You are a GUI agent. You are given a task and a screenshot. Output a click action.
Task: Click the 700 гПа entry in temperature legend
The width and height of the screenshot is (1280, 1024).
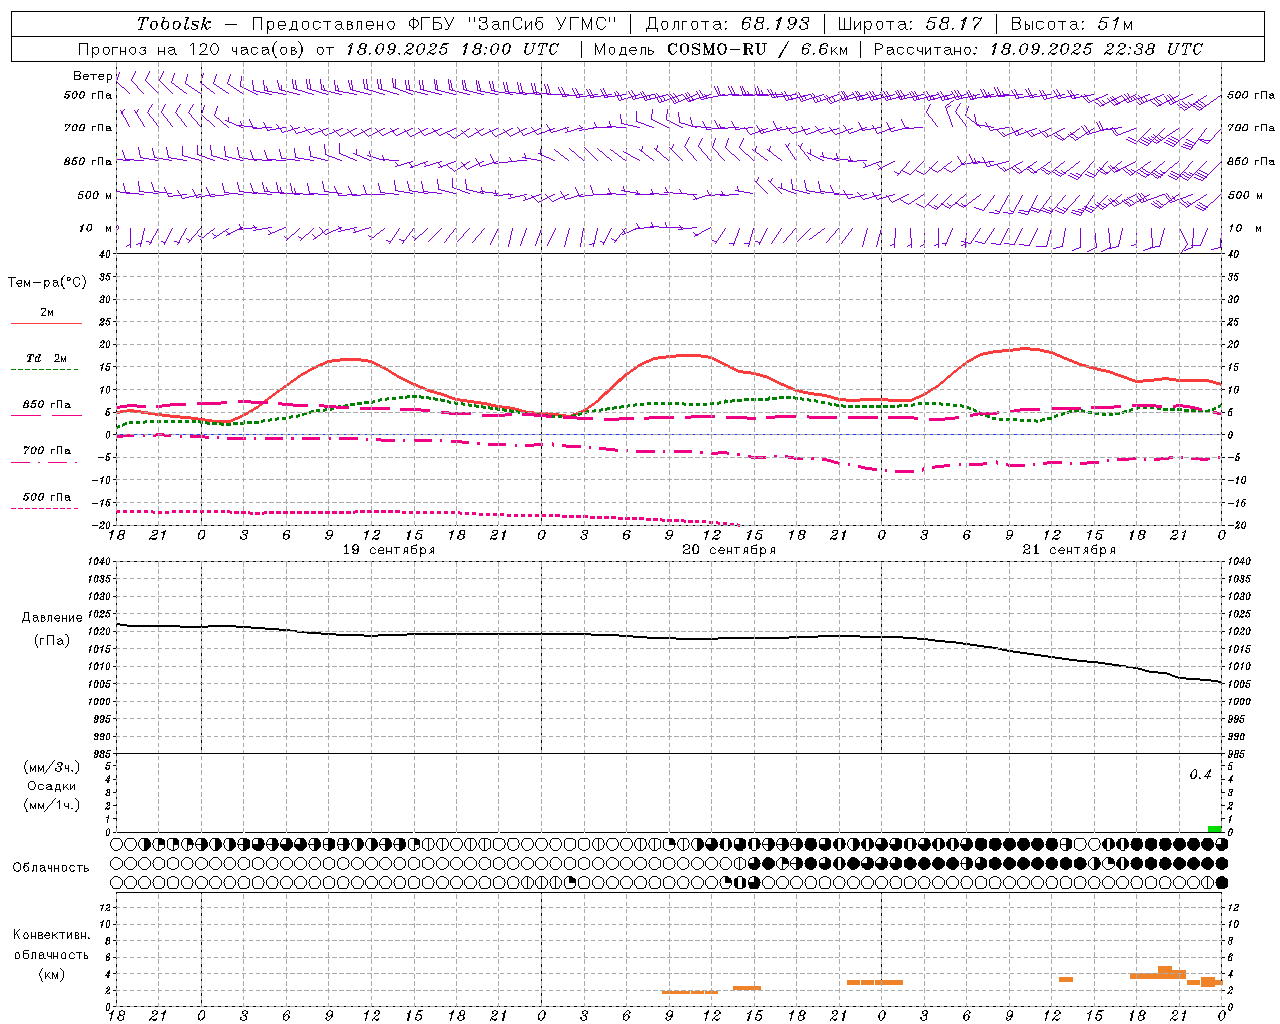coord(47,450)
